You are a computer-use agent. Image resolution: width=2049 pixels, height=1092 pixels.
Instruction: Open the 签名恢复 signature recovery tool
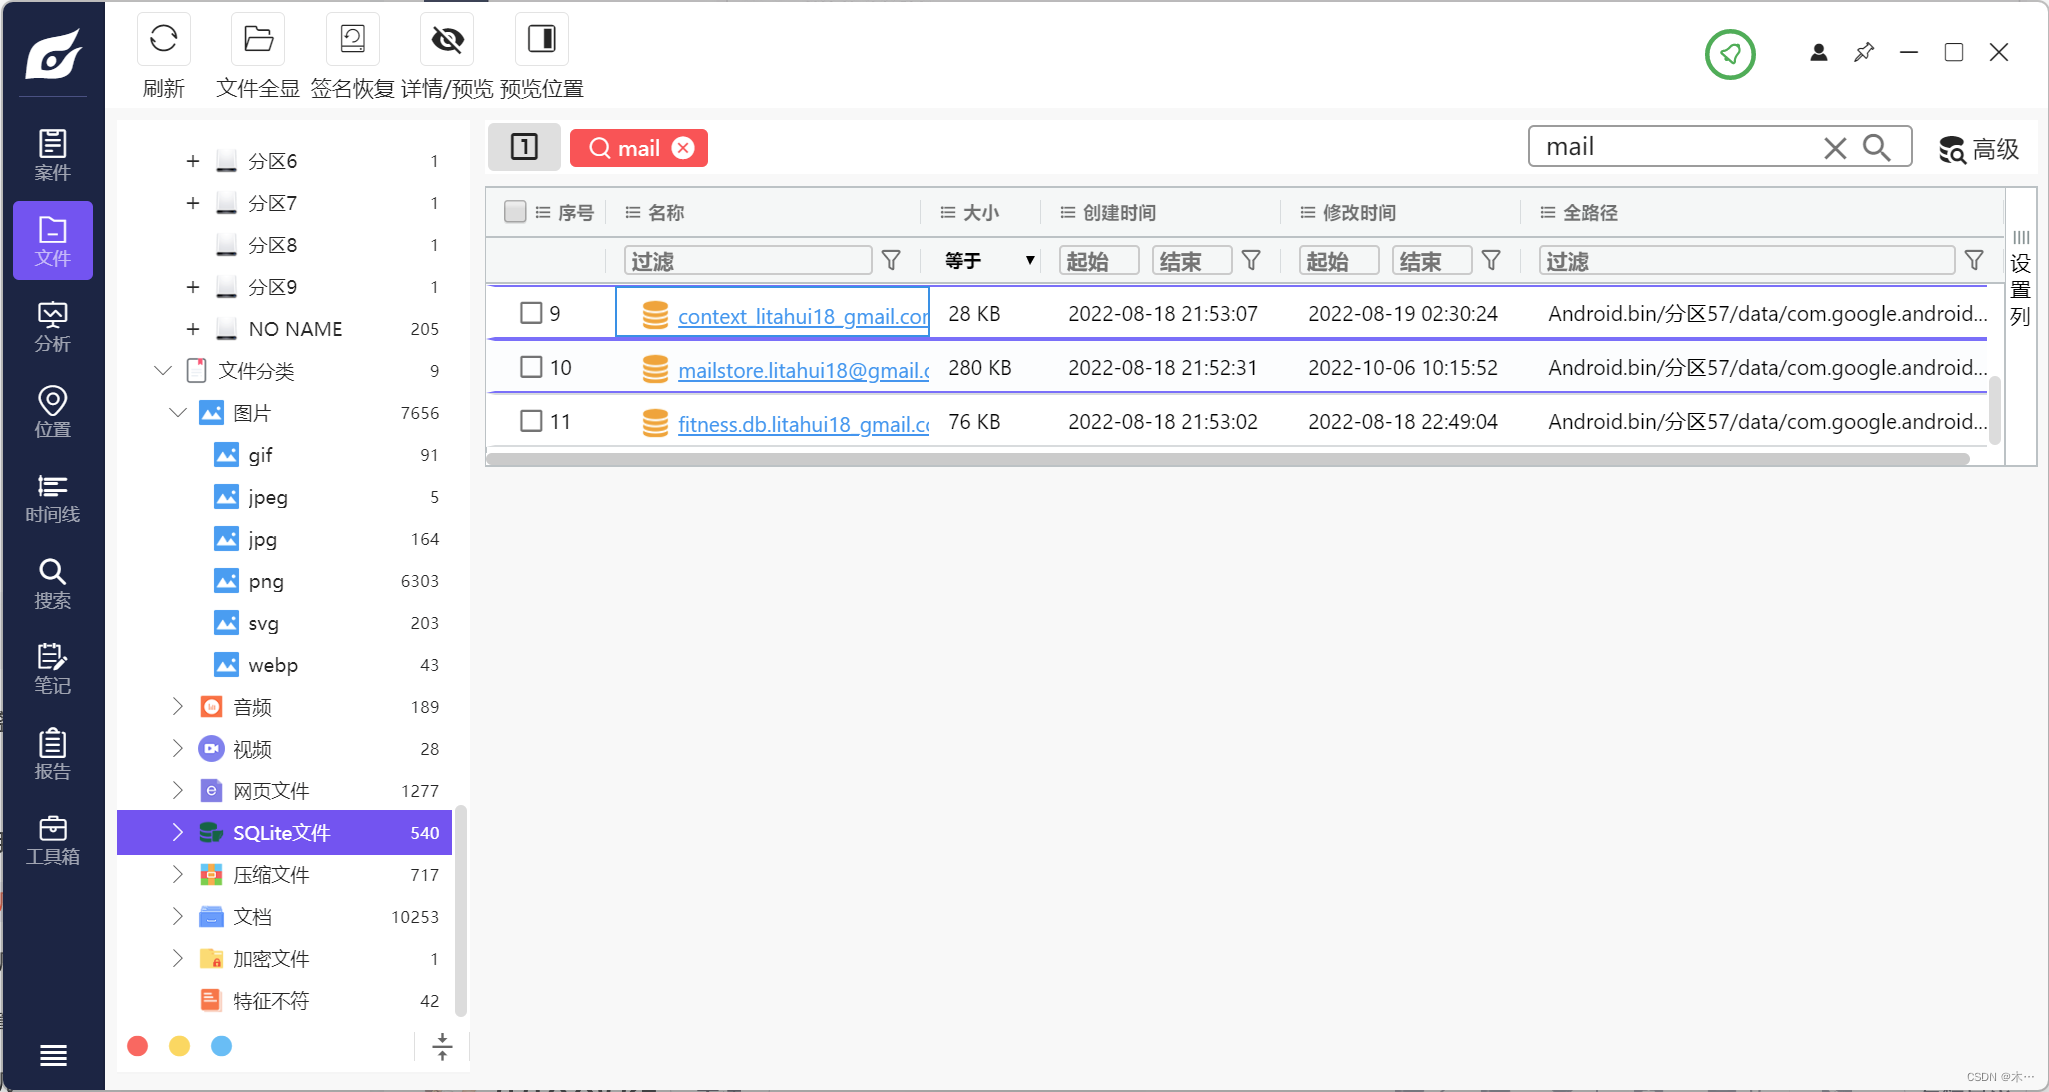click(x=352, y=40)
